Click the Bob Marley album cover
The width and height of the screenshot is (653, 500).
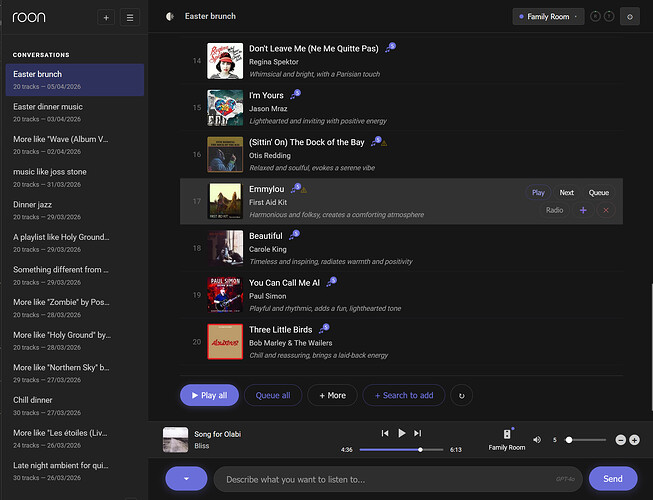225,342
